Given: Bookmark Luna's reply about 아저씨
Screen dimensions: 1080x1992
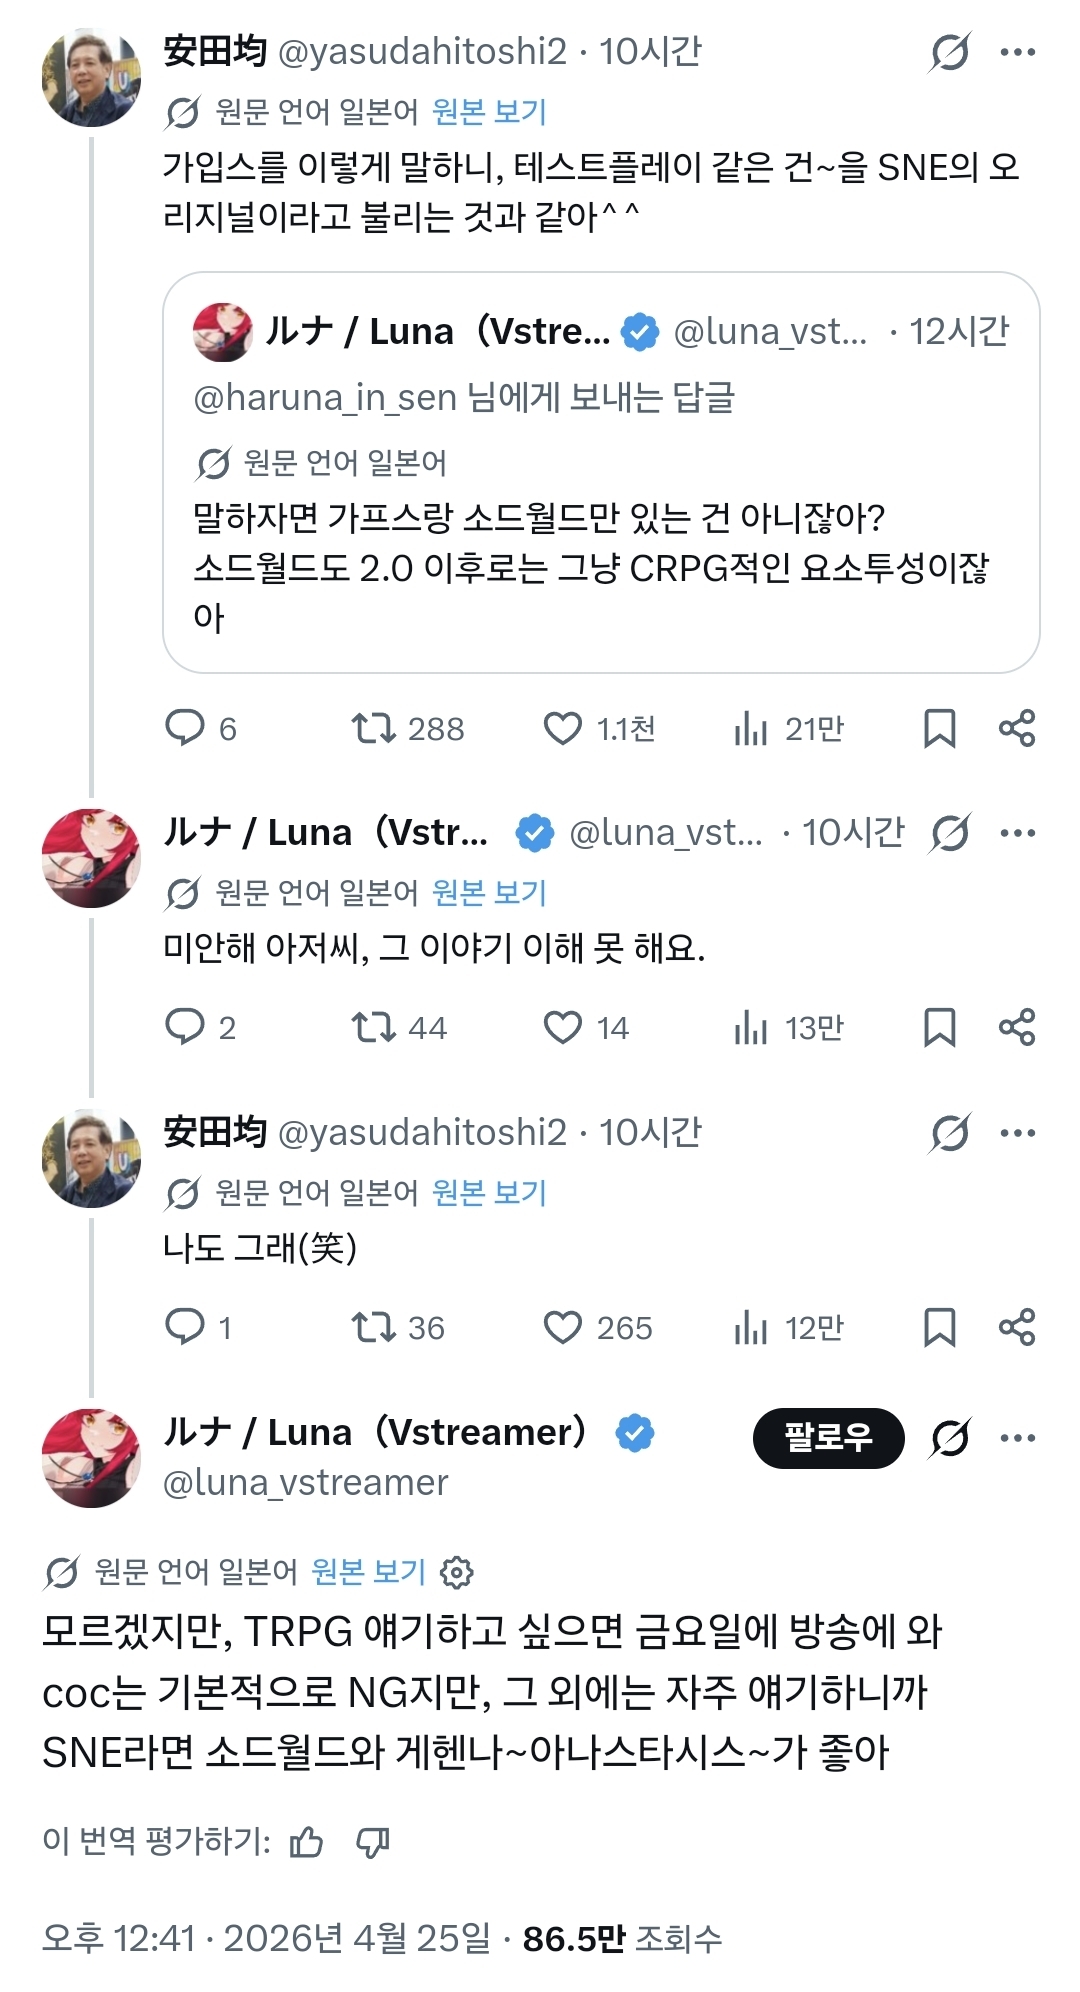Looking at the screenshot, I should (x=939, y=1027).
